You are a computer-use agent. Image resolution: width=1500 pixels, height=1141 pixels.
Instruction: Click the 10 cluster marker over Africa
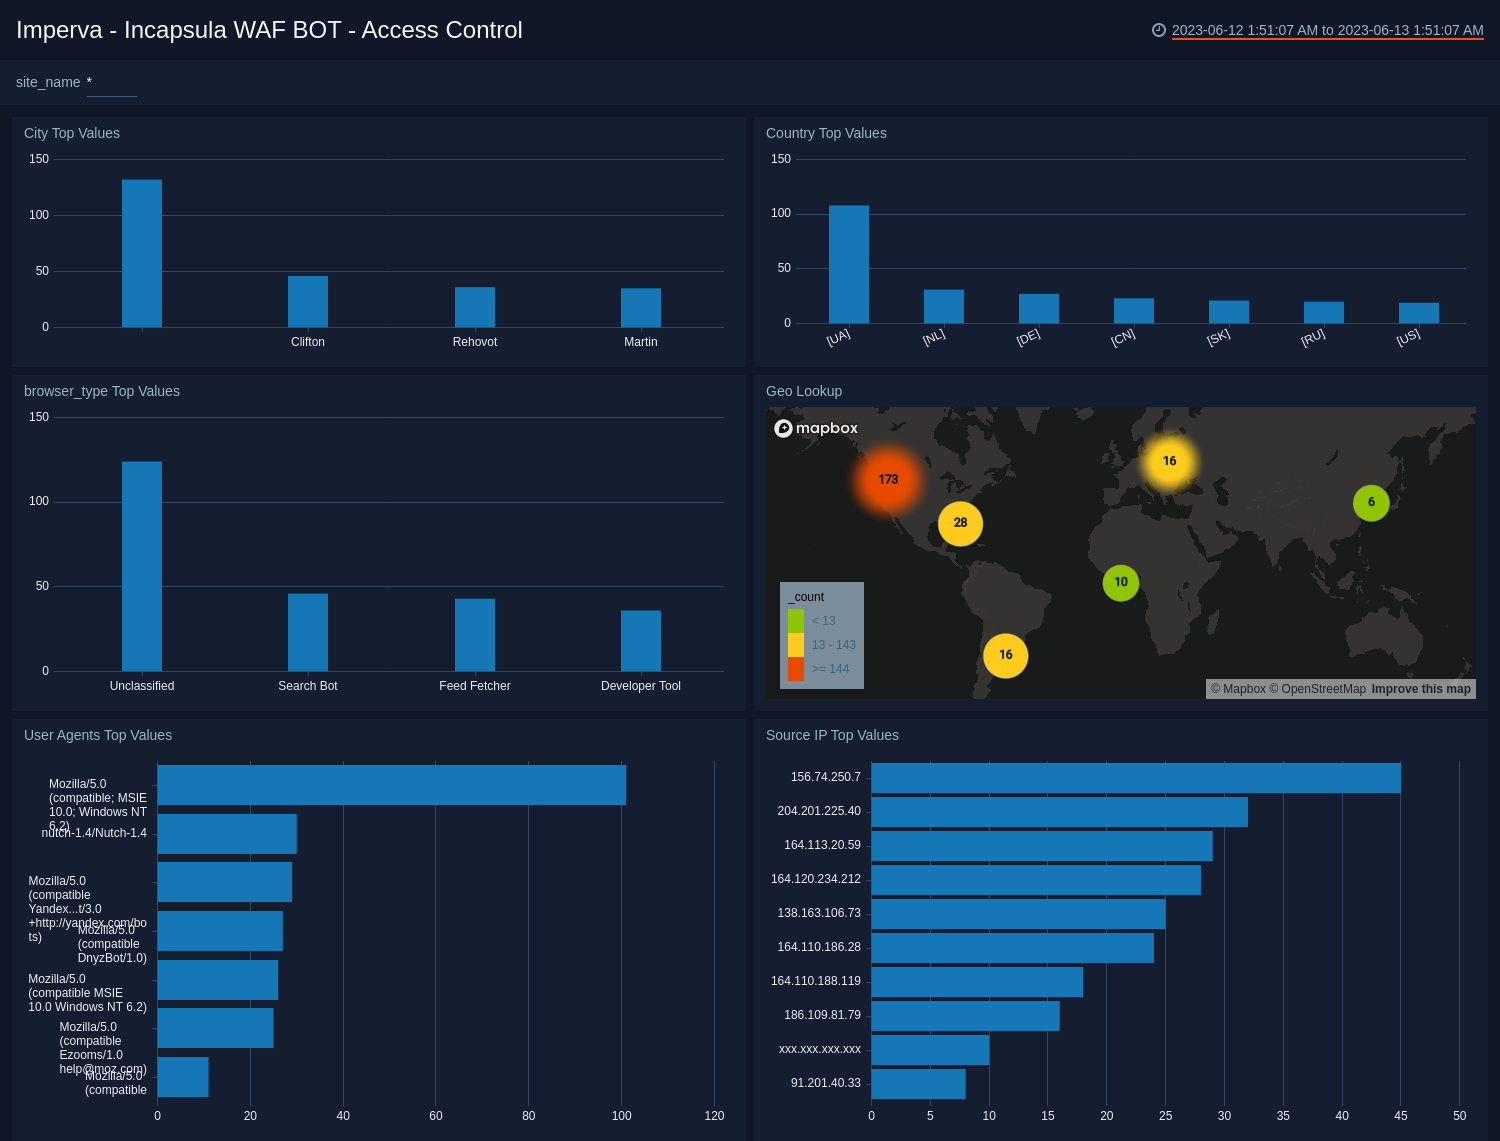[1120, 581]
